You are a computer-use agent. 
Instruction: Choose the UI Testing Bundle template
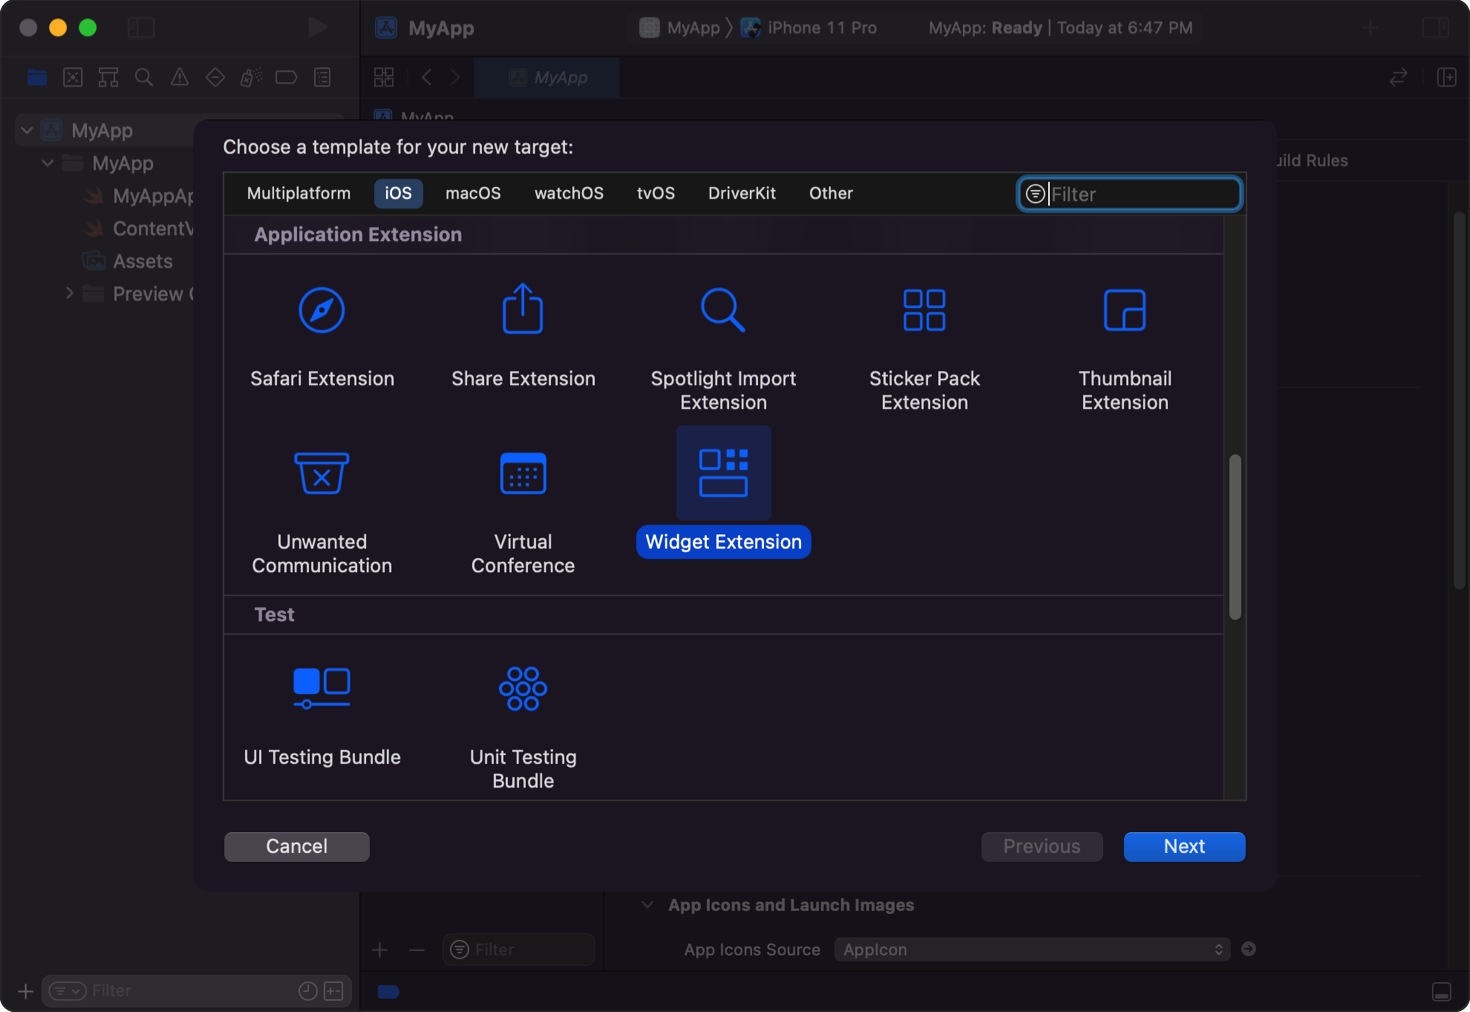tap(322, 714)
